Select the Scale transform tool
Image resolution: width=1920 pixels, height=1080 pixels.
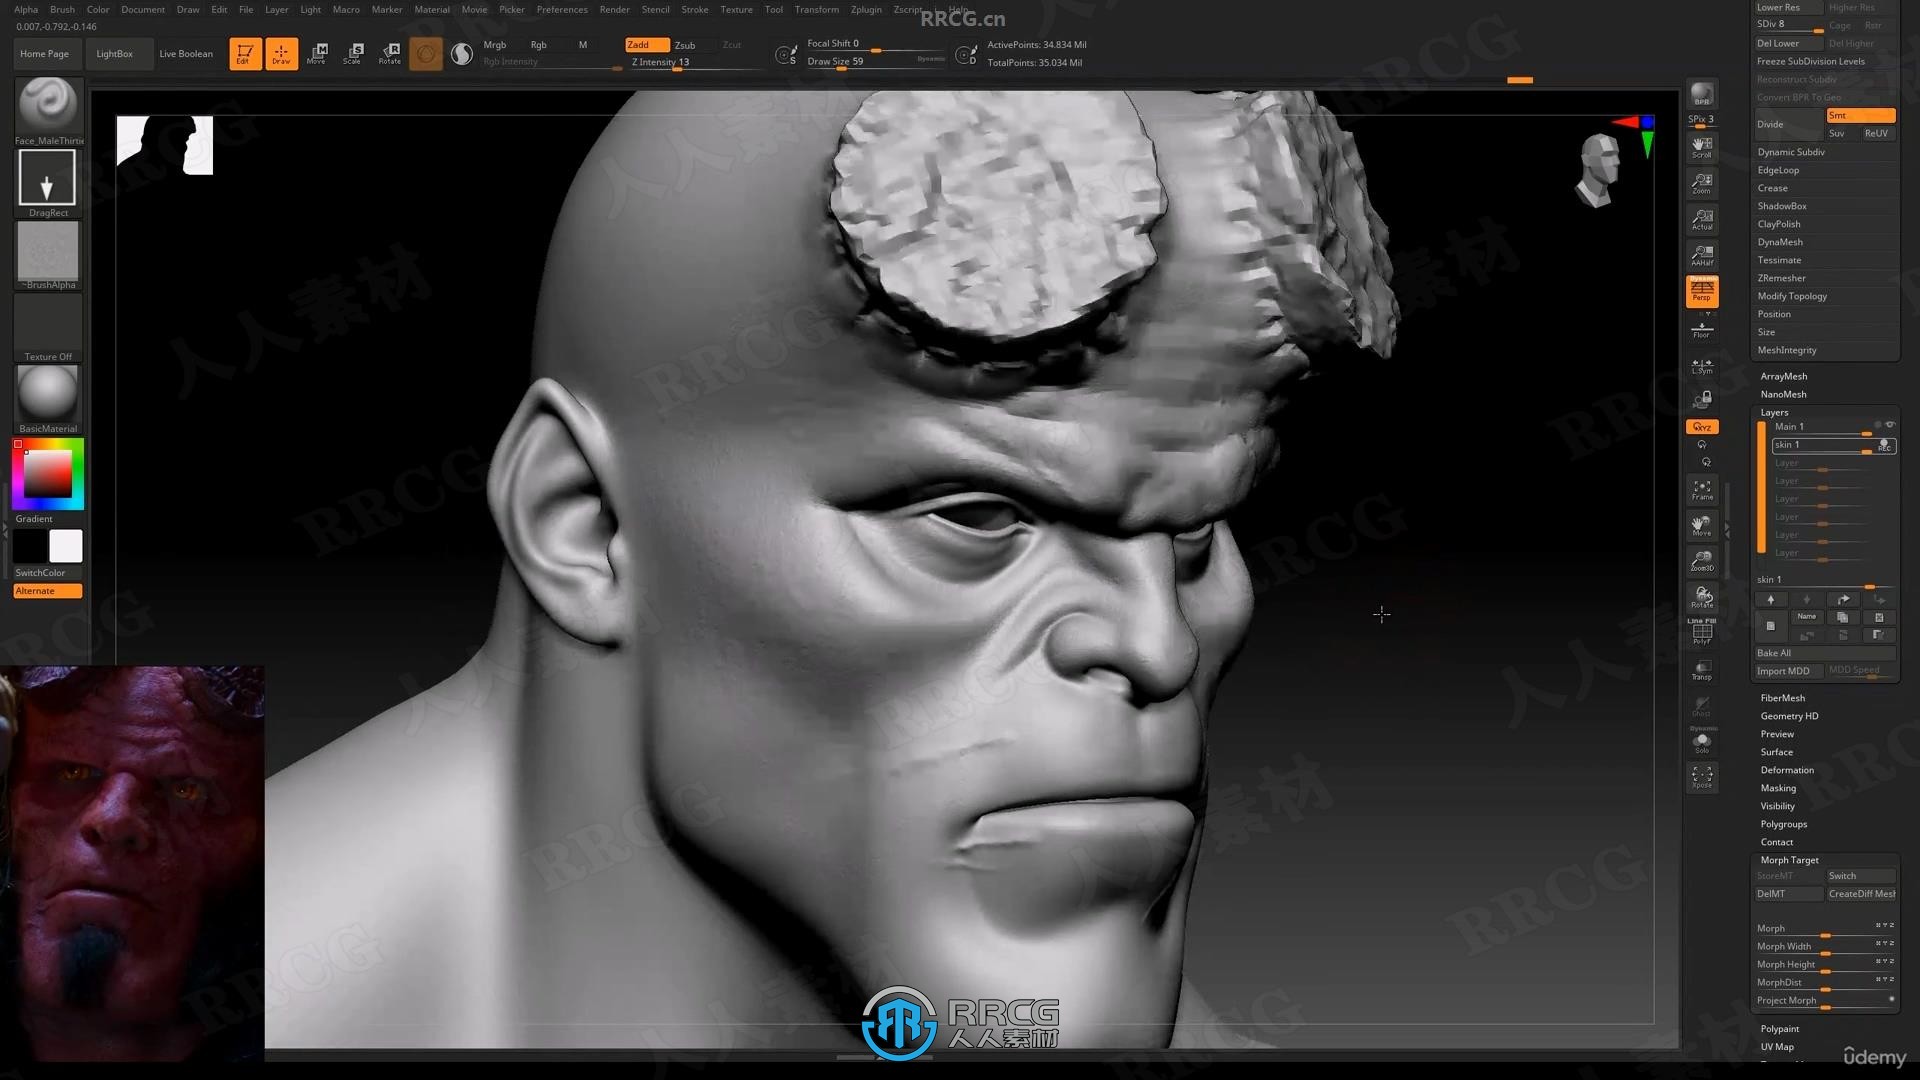pyautogui.click(x=353, y=53)
